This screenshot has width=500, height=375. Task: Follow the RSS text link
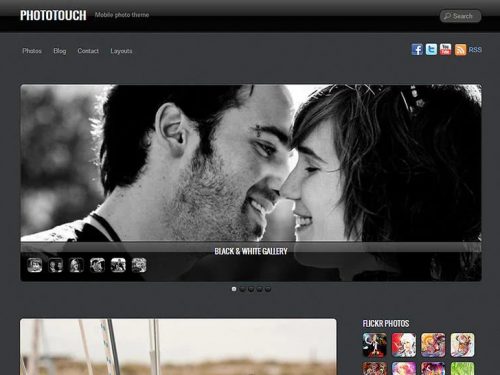(x=475, y=50)
